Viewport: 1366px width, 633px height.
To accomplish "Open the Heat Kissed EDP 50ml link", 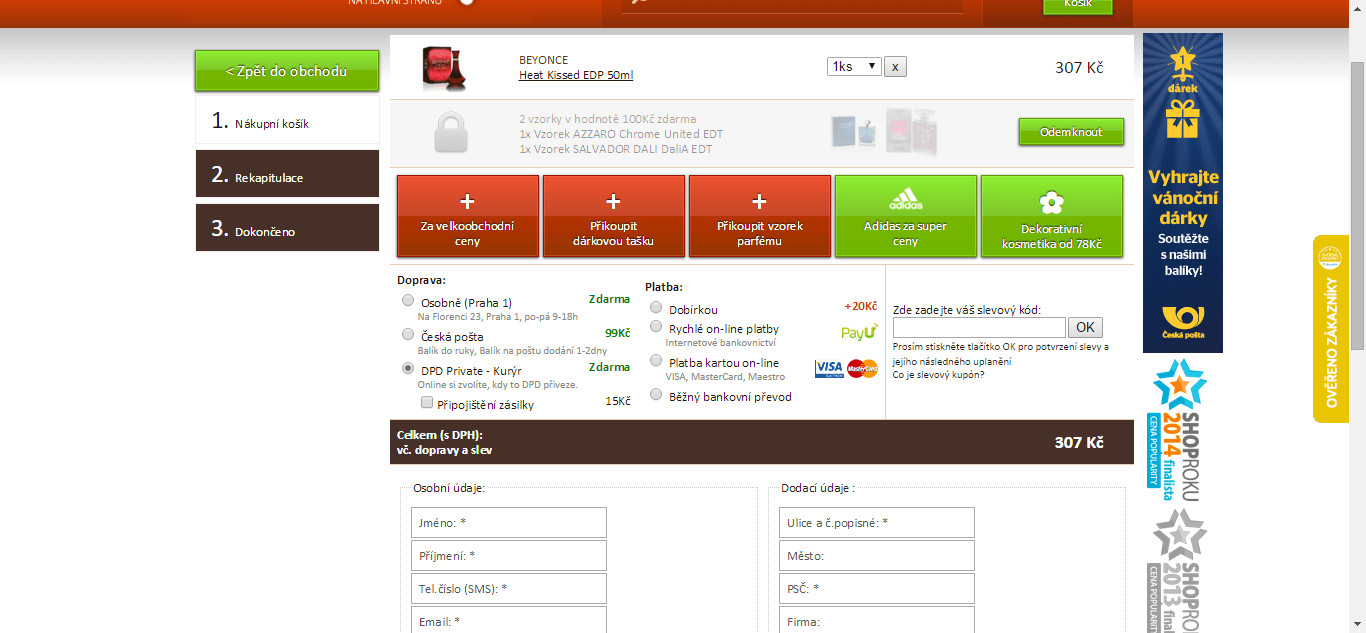I will pos(576,75).
